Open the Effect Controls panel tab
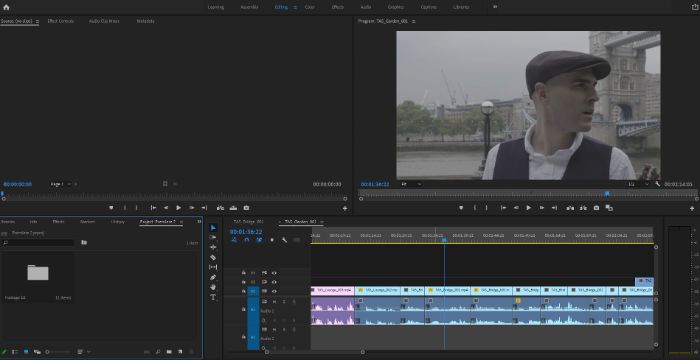This screenshot has width=700, height=360. (61, 21)
